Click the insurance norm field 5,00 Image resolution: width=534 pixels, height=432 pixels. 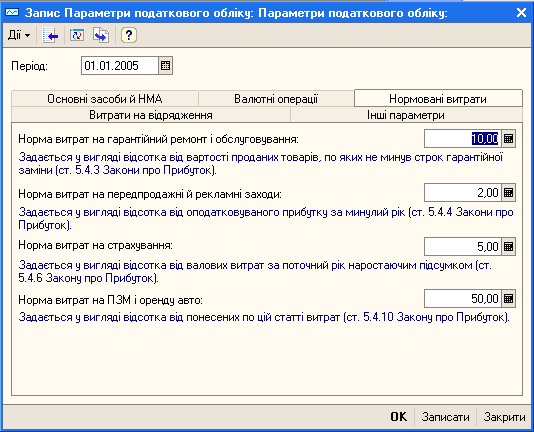463,247
